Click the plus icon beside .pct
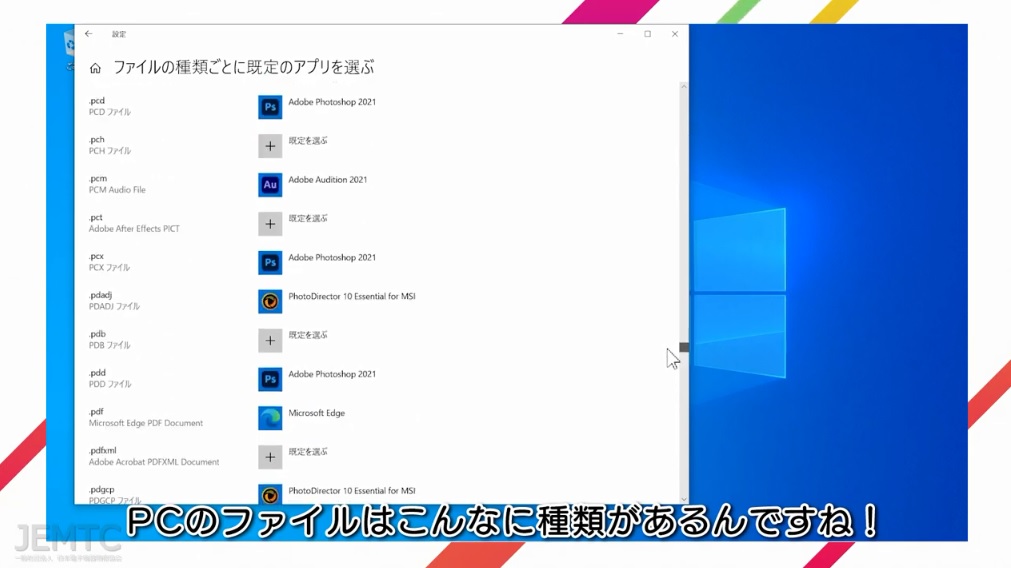 tap(270, 224)
